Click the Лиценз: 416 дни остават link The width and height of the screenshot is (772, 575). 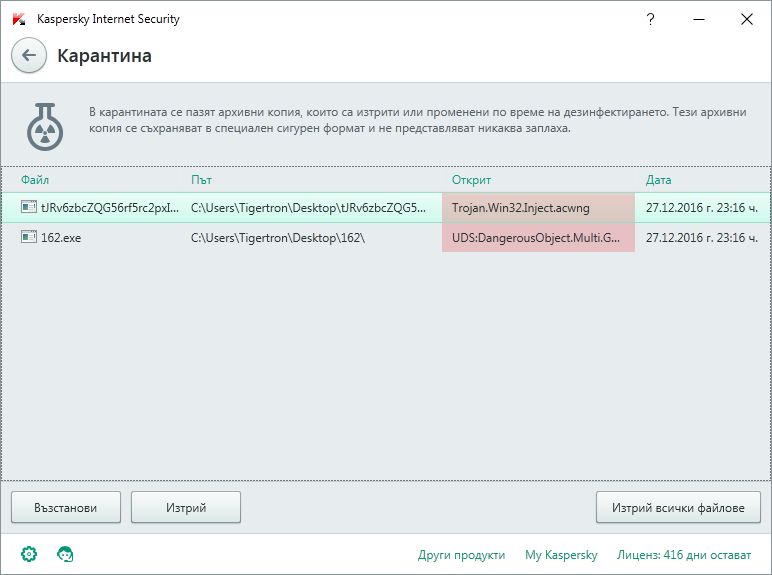(684, 555)
